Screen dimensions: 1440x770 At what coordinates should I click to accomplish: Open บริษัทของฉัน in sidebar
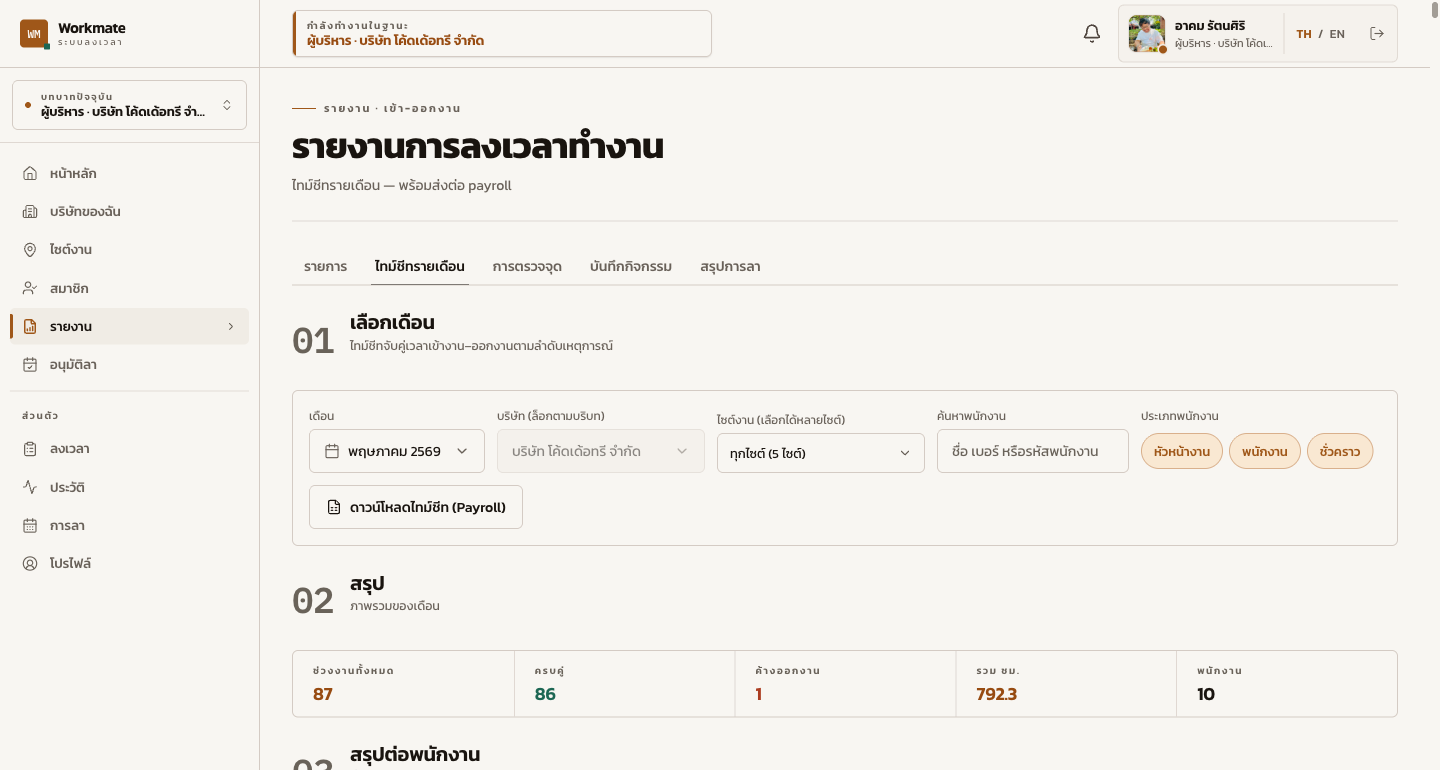130,212
